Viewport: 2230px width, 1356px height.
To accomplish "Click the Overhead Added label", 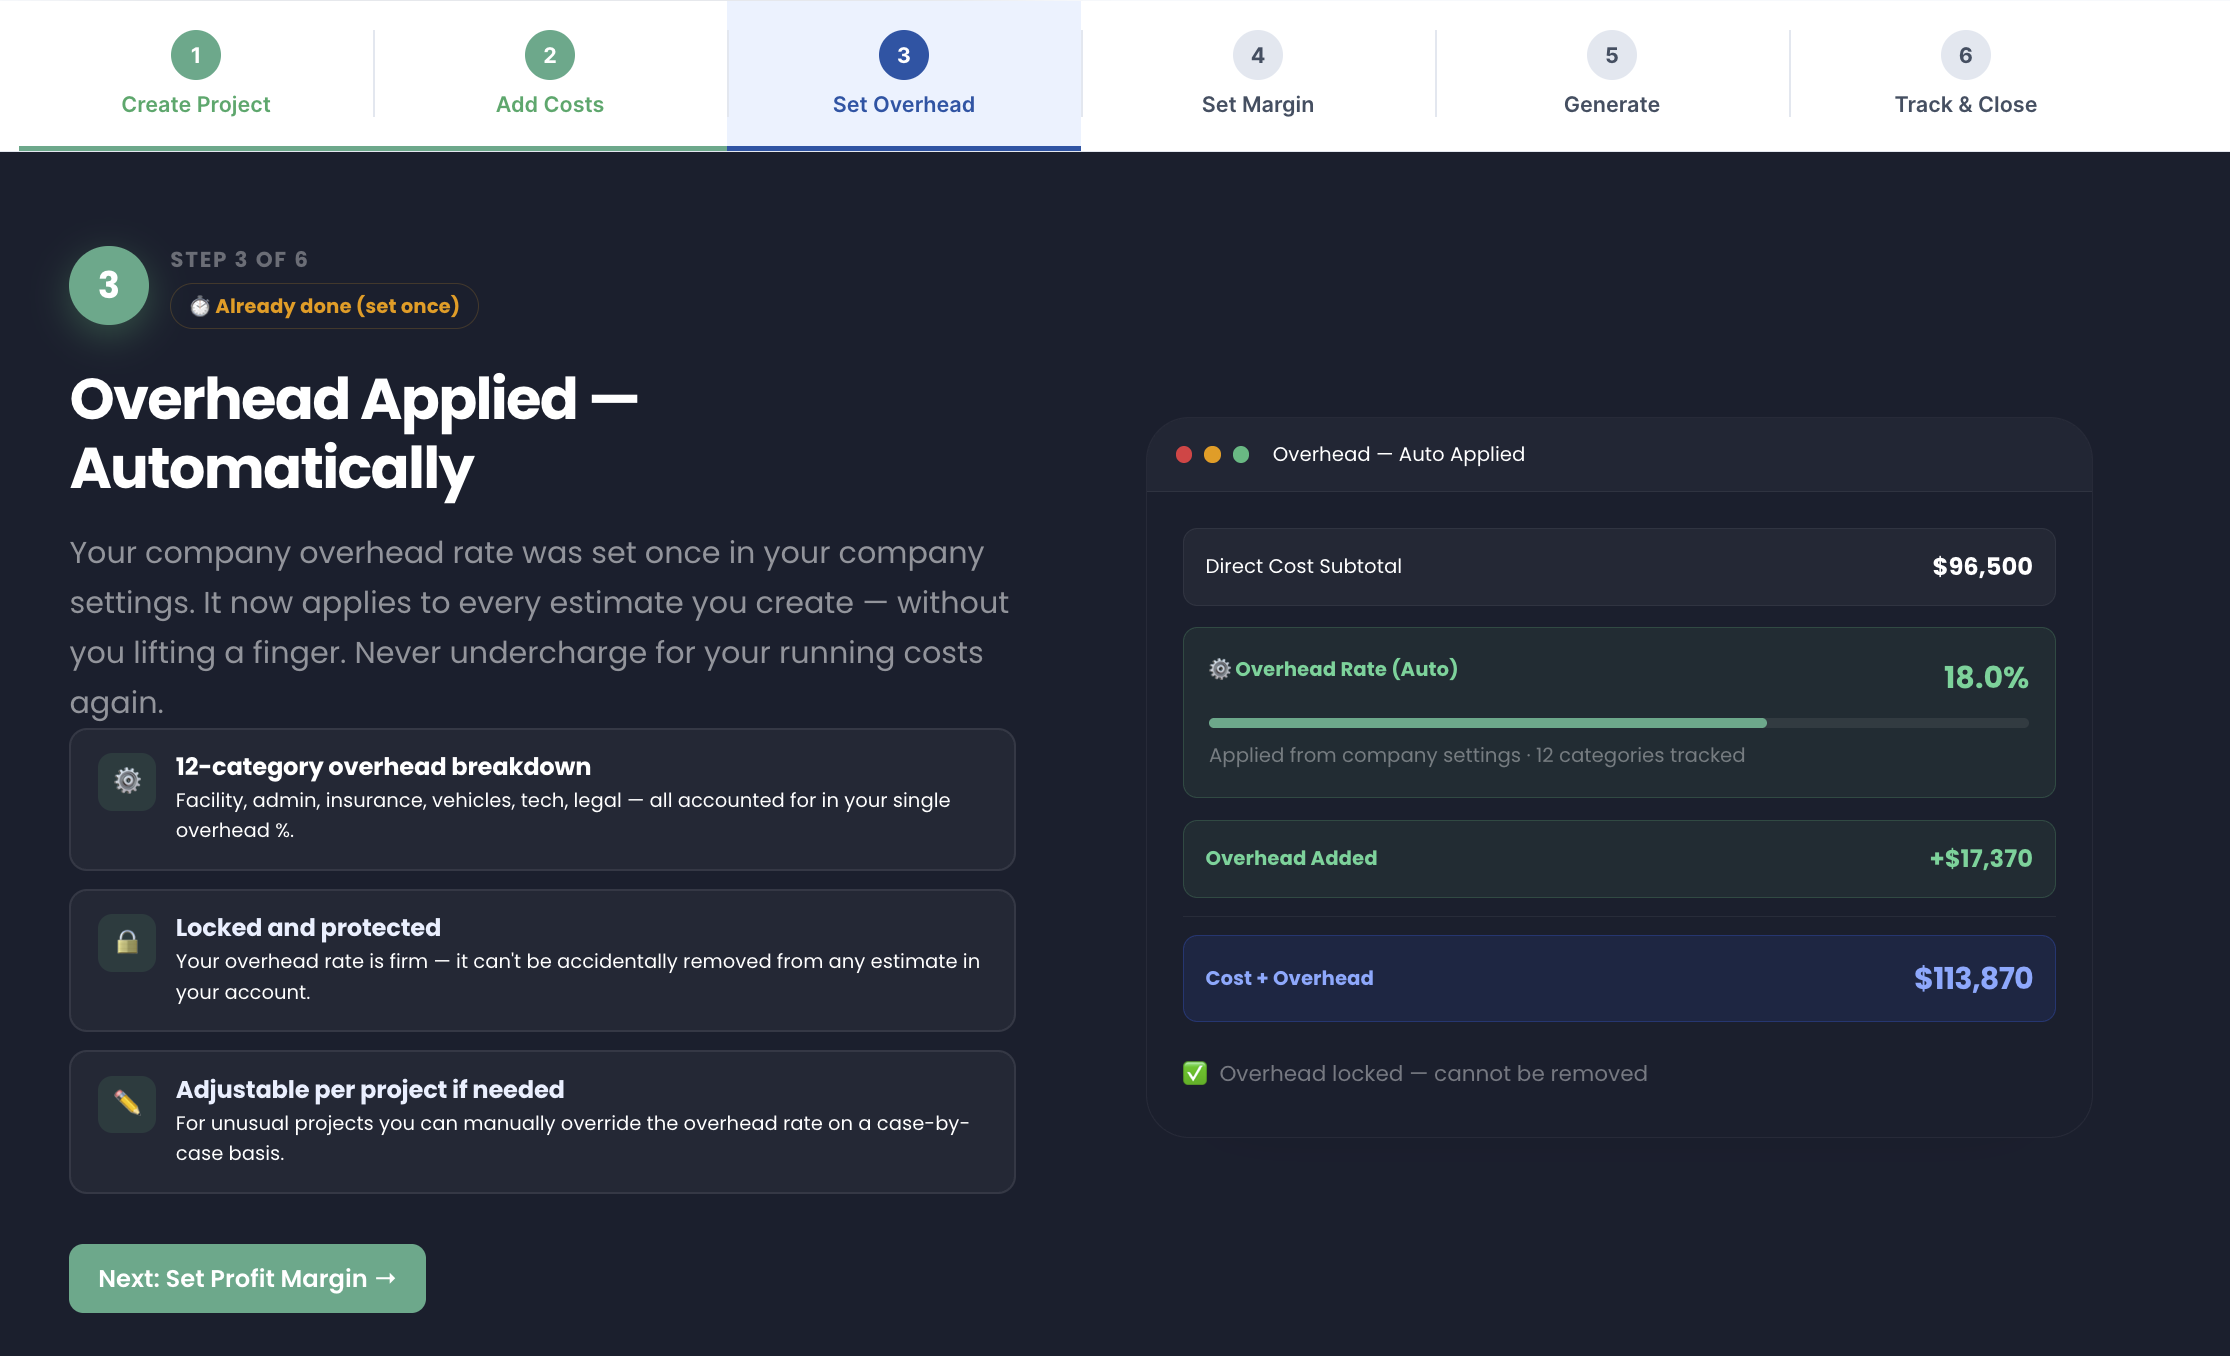I will click(1291, 858).
